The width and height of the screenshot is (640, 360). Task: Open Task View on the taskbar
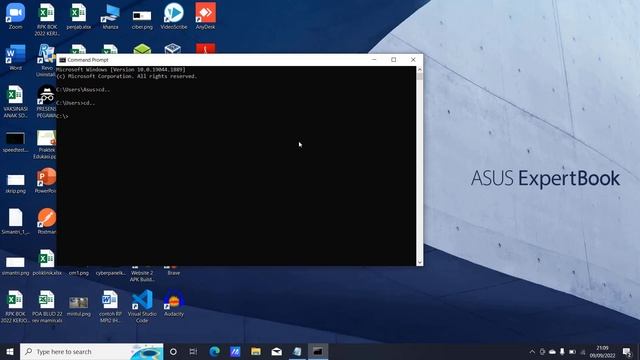coord(193,351)
